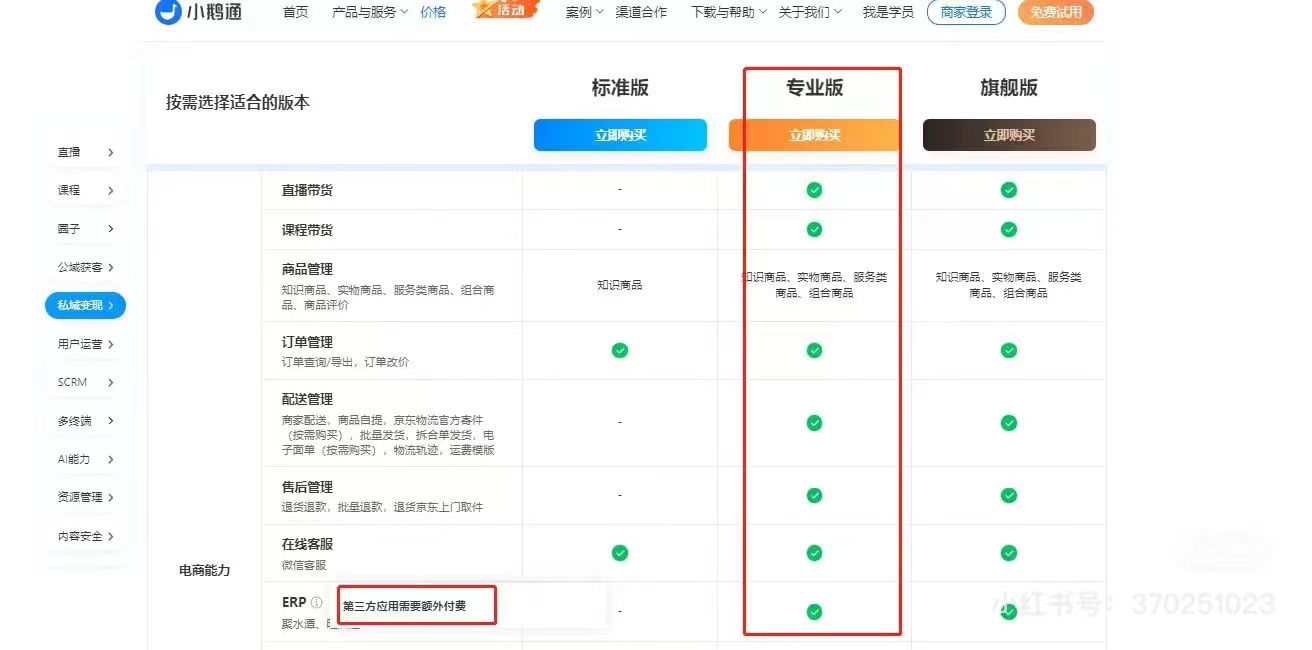Click the 课程带货 row label
1312x650 pixels.
pyautogui.click(x=307, y=230)
